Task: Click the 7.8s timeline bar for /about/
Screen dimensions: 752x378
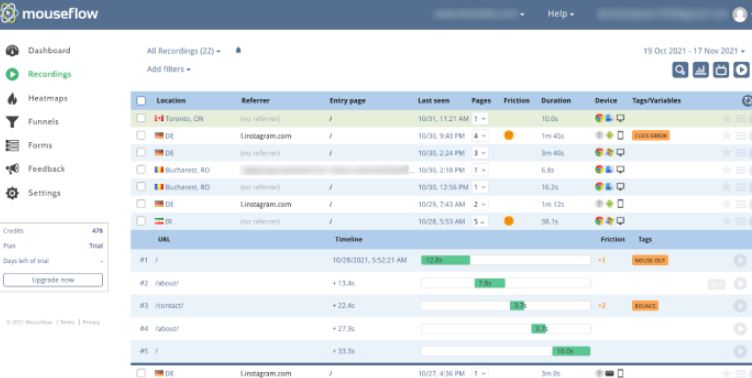Action: click(x=490, y=283)
